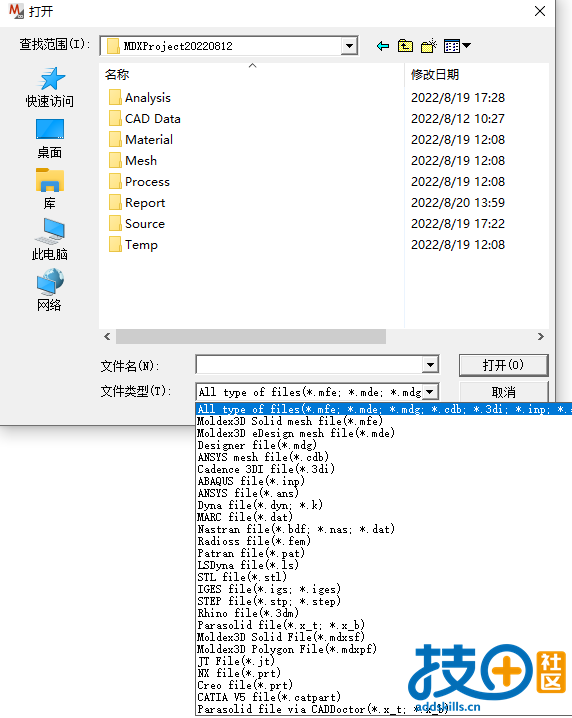Collapse the file type dropdown arrow

pos(430,392)
